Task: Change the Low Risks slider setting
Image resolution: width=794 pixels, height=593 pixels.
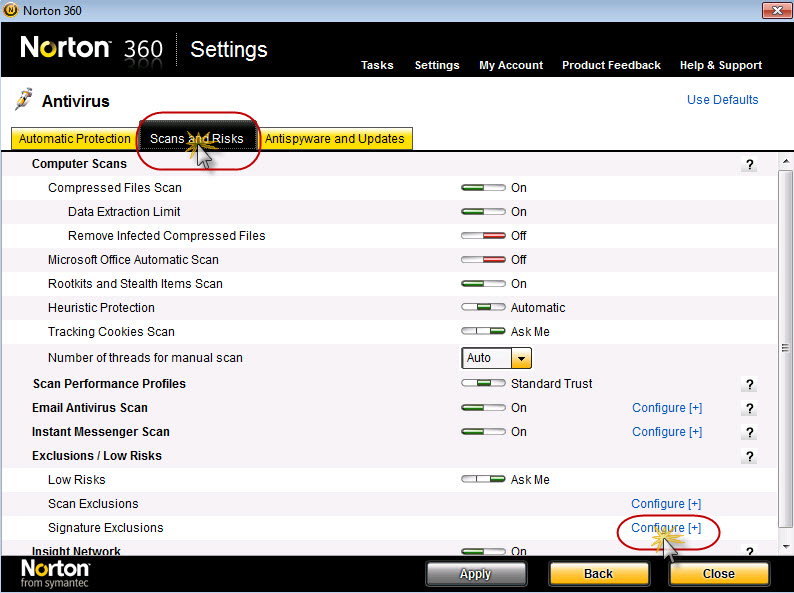Action: pyautogui.click(x=483, y=479)
